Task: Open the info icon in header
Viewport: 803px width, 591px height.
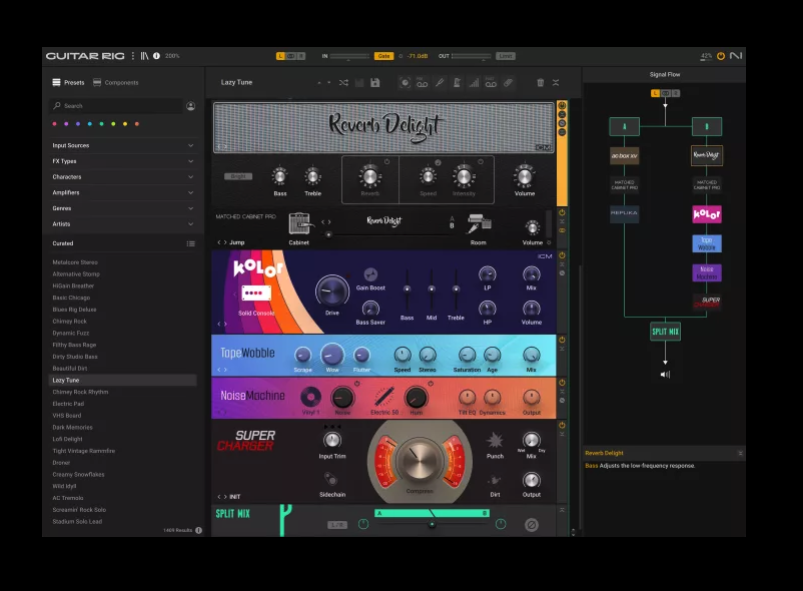Action: pyautogui.click(x=156, y=56)
